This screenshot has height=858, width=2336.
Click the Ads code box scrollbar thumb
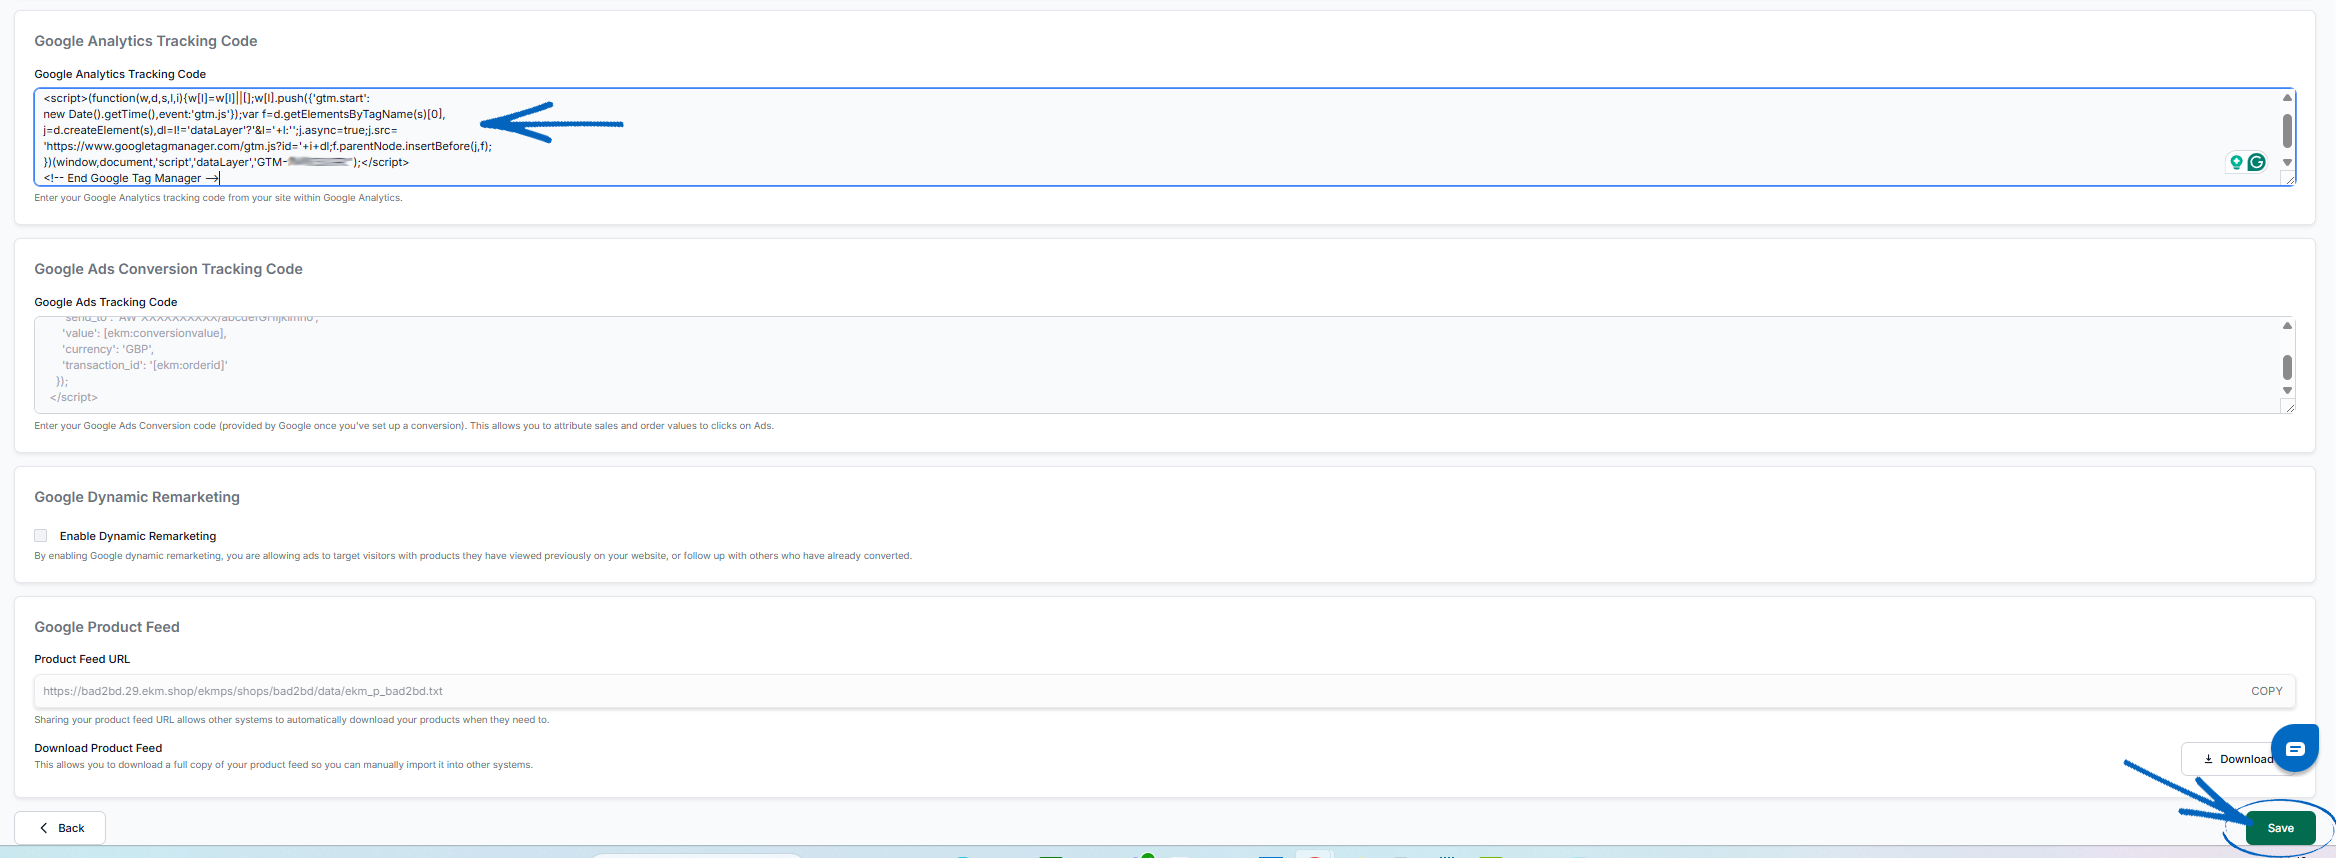[x=2287, y=367]
